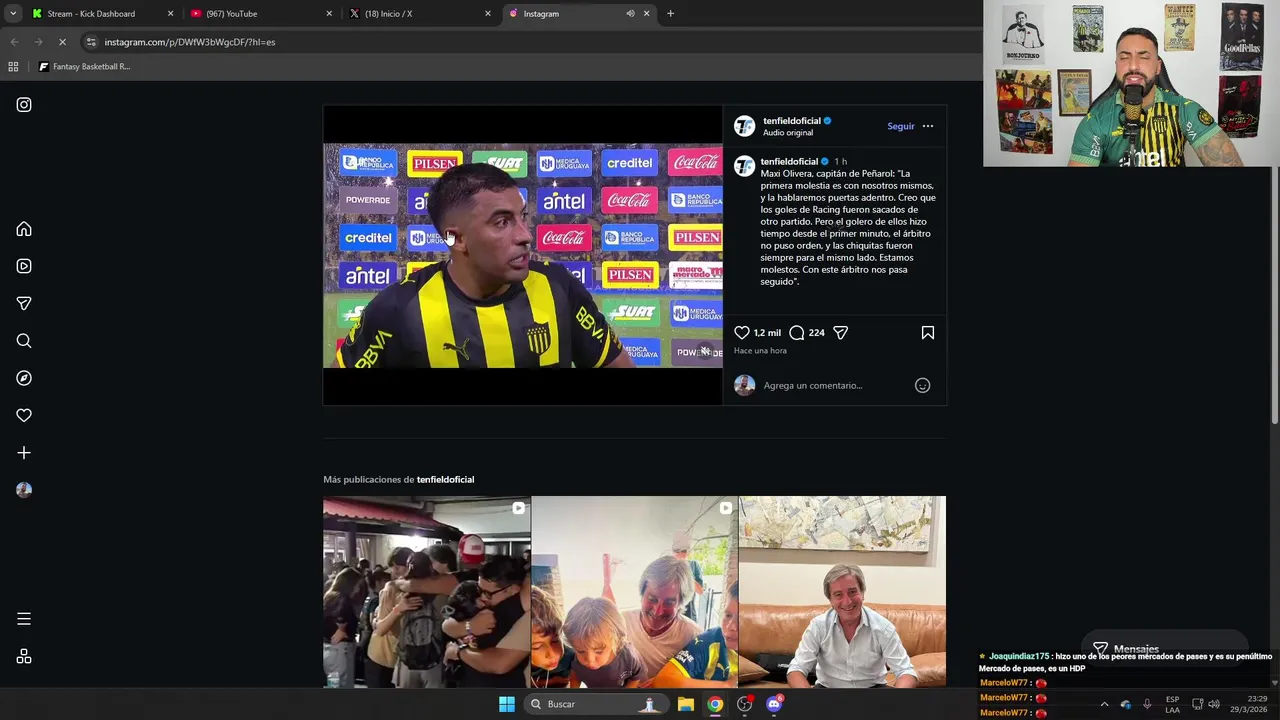Close the YouTube tab
The image size is (1280, 720).
(x=329, y=14)
